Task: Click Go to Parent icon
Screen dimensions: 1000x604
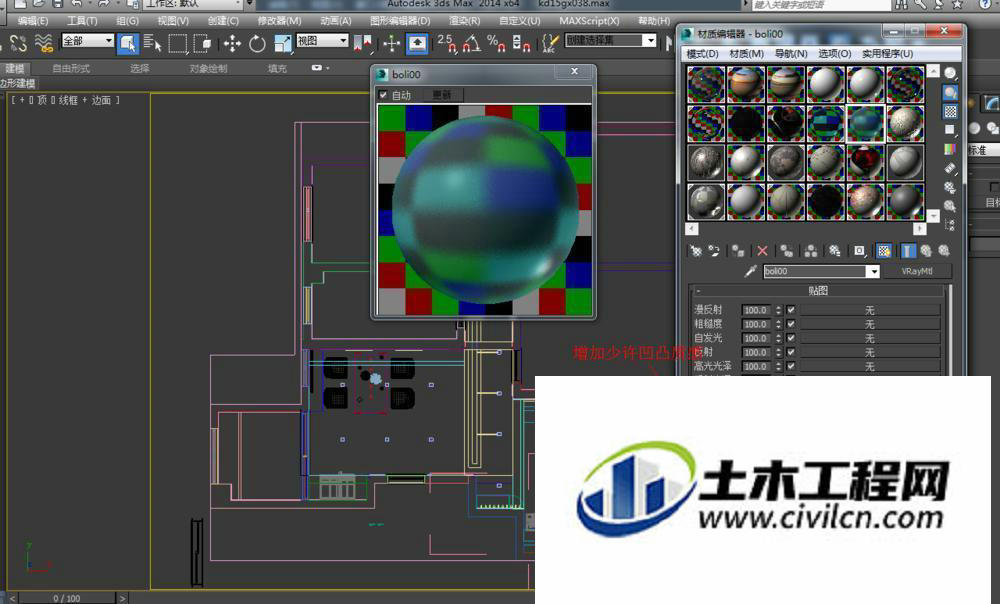Action: [925, 251]
